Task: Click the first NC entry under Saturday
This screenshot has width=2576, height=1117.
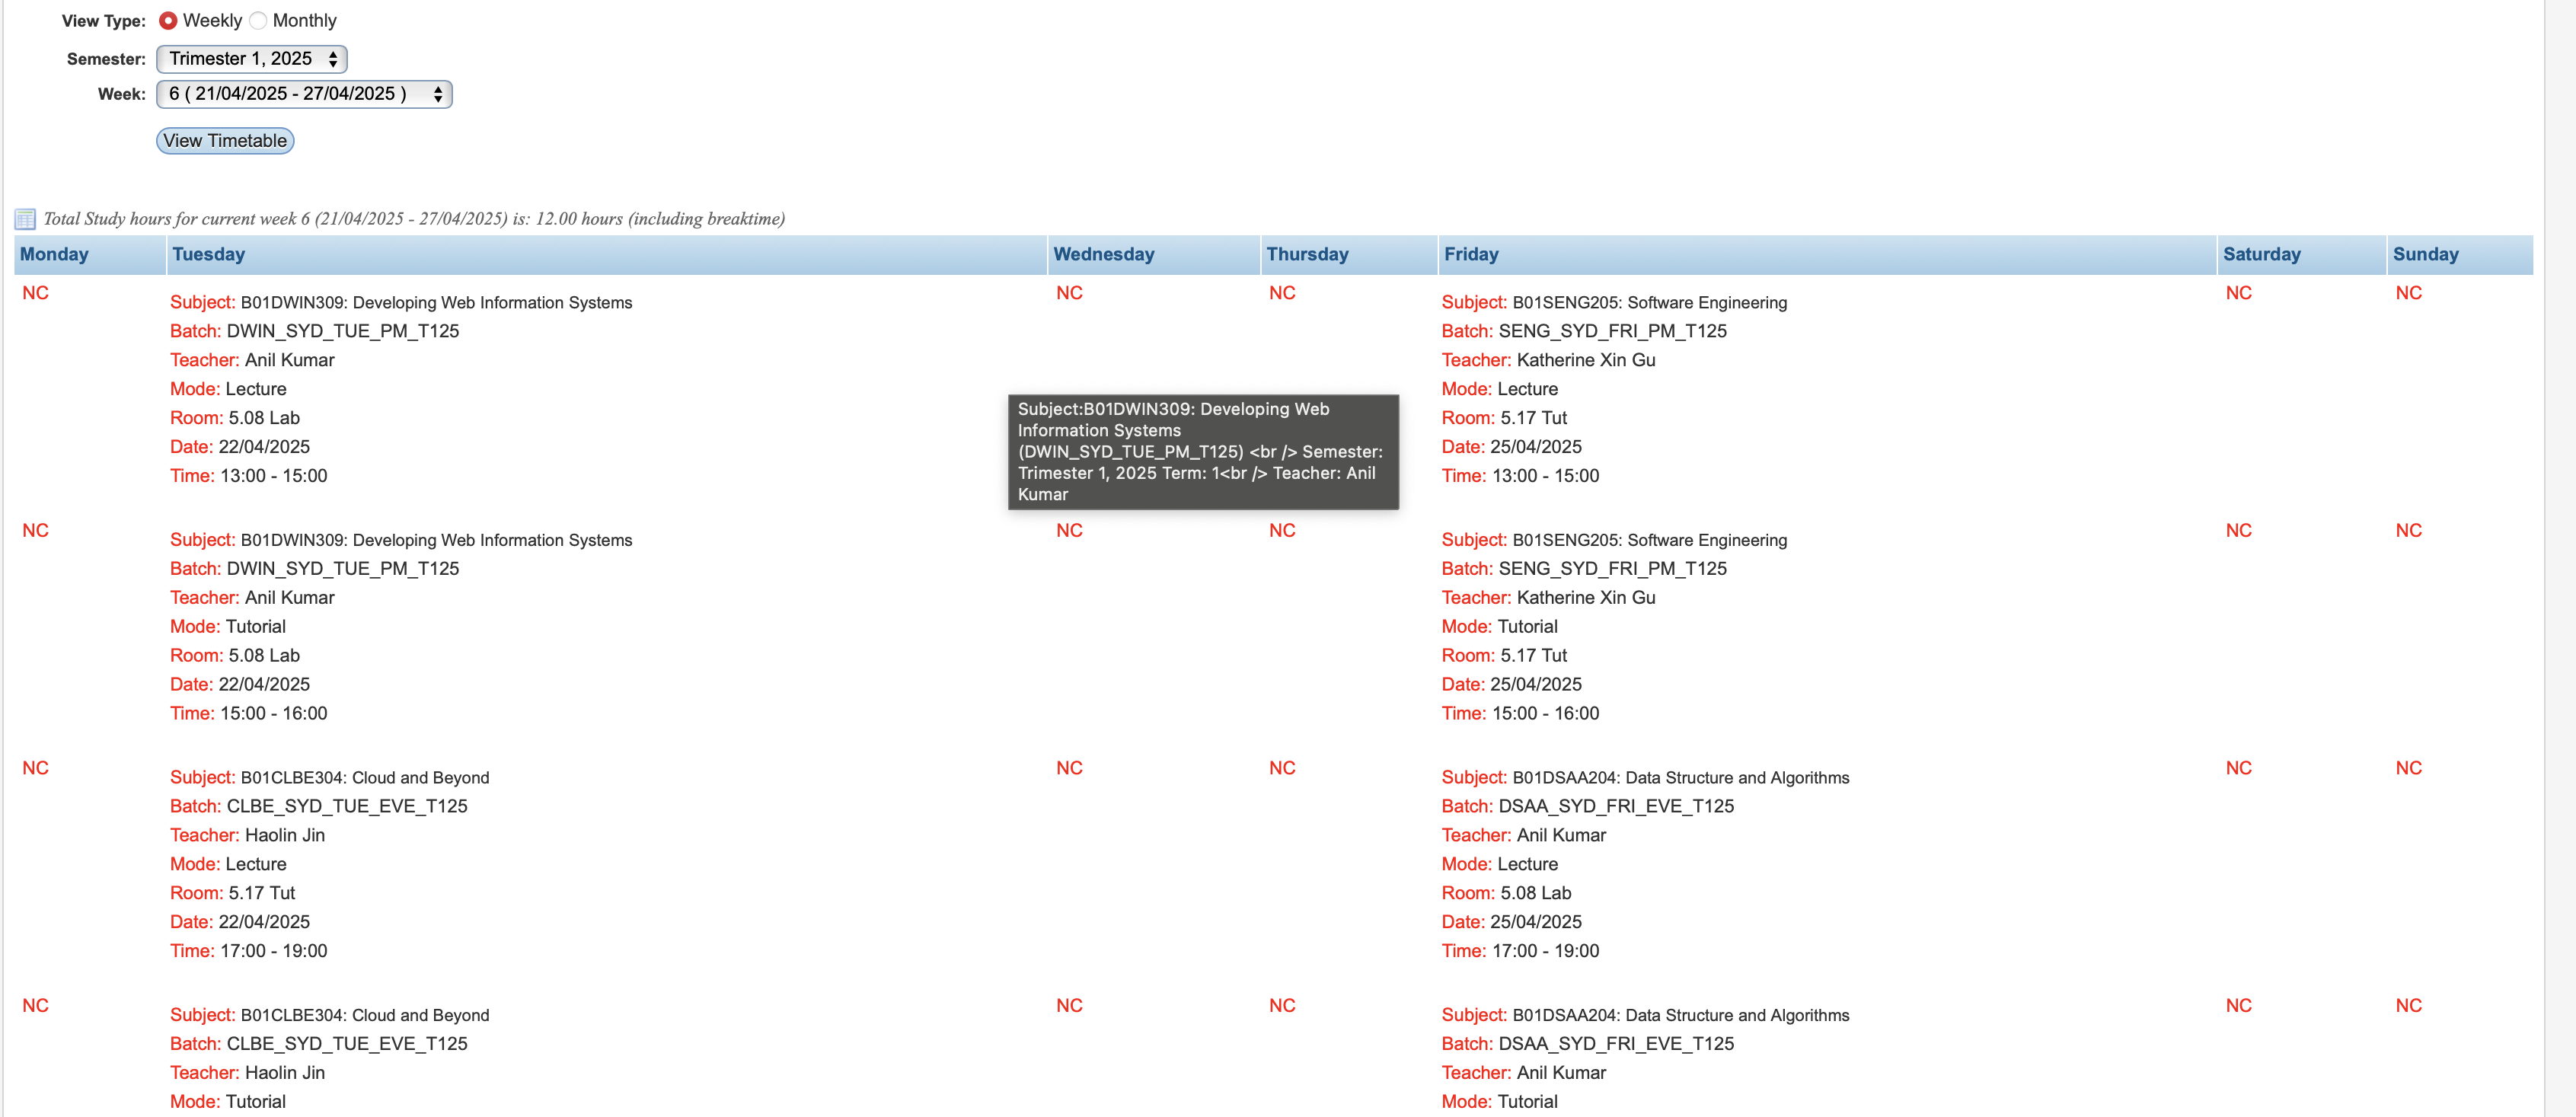Action: [2238, 293]
